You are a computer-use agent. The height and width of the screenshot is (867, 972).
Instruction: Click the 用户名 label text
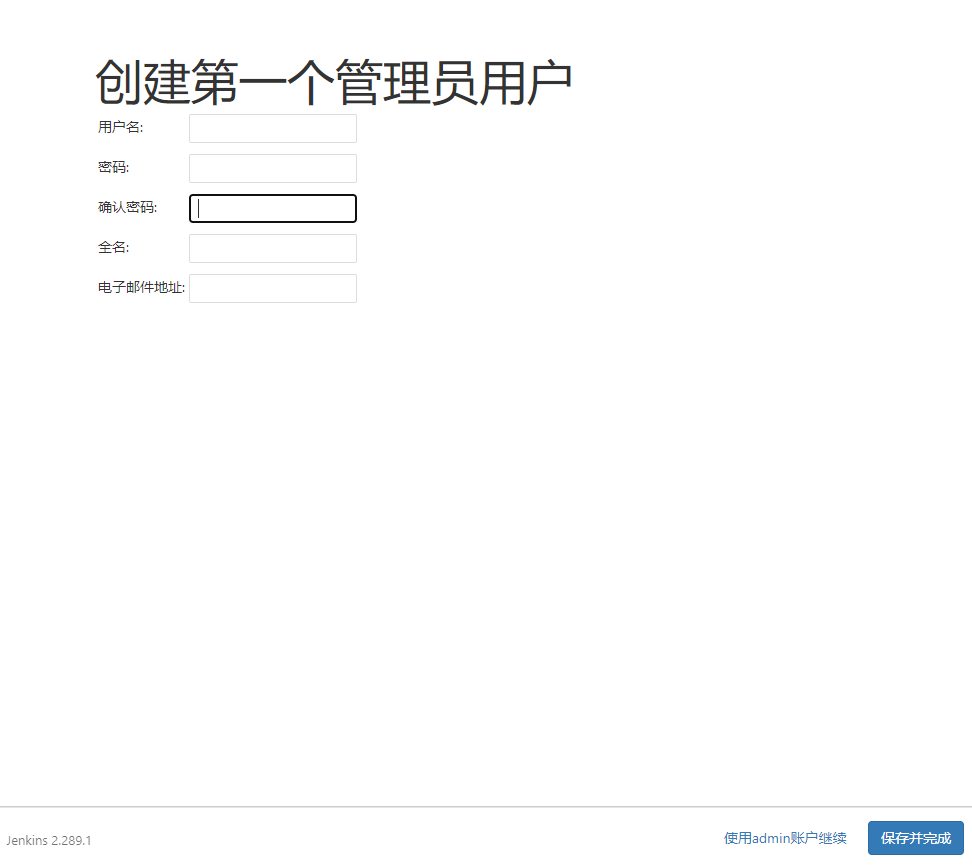coord(120,128)
